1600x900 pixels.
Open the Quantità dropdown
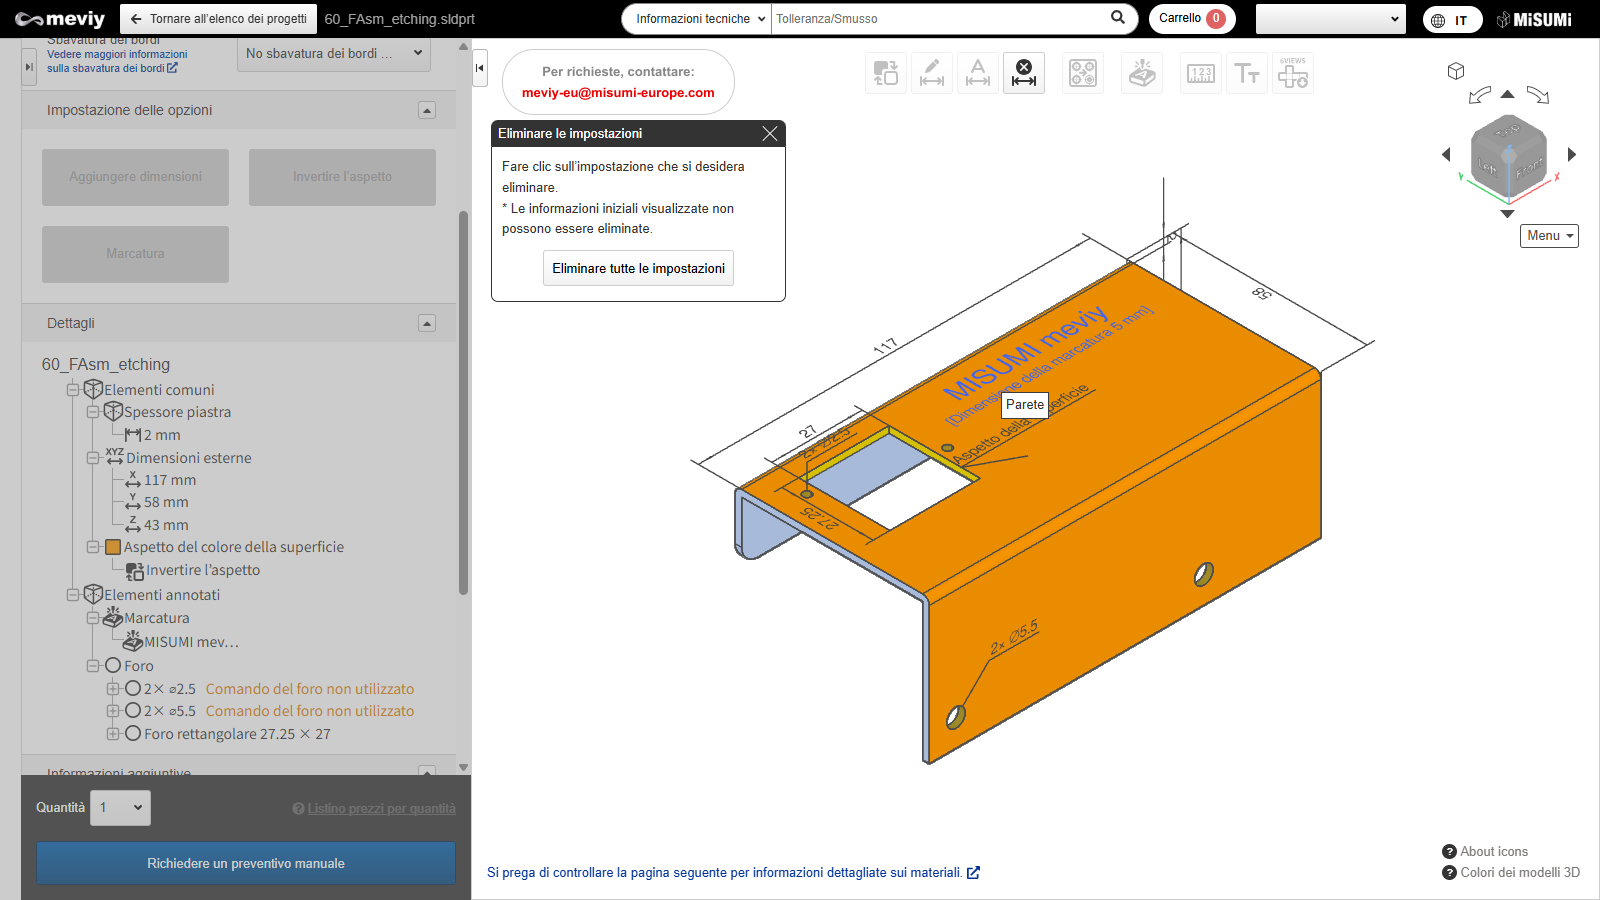[120, 808]
